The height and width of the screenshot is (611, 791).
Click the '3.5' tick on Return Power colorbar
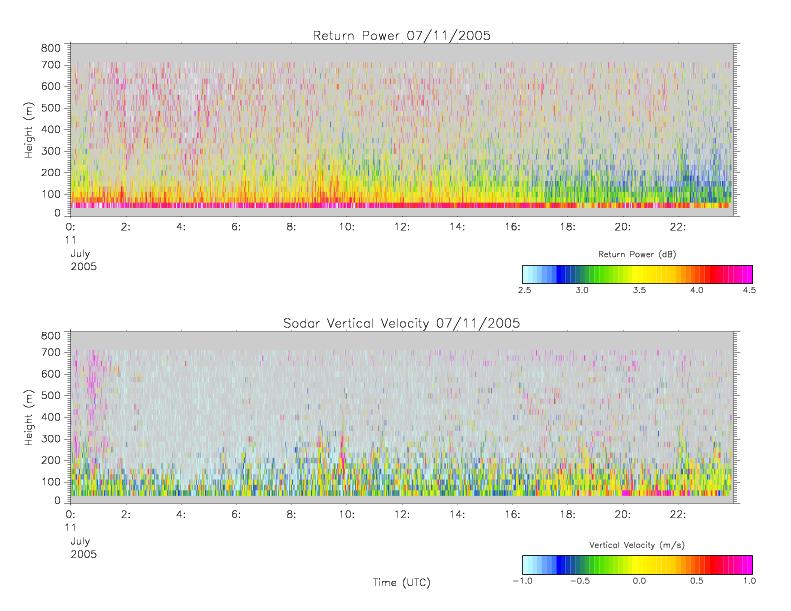tap(639, 290)
